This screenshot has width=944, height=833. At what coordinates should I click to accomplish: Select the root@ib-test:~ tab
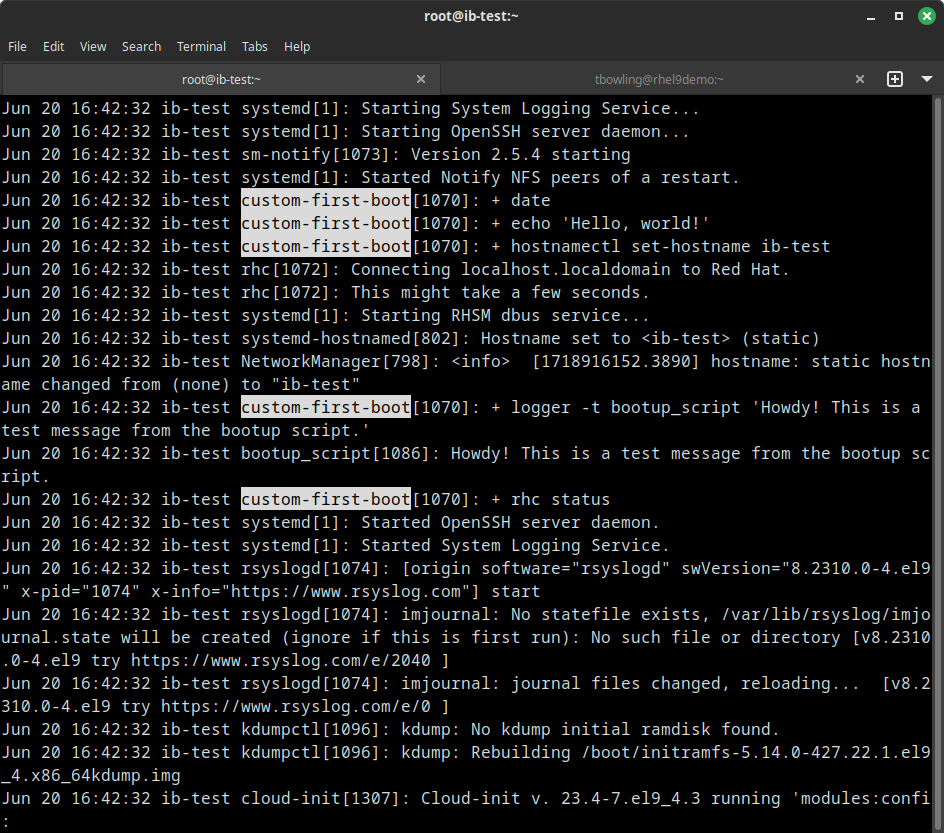pos(221,79)
